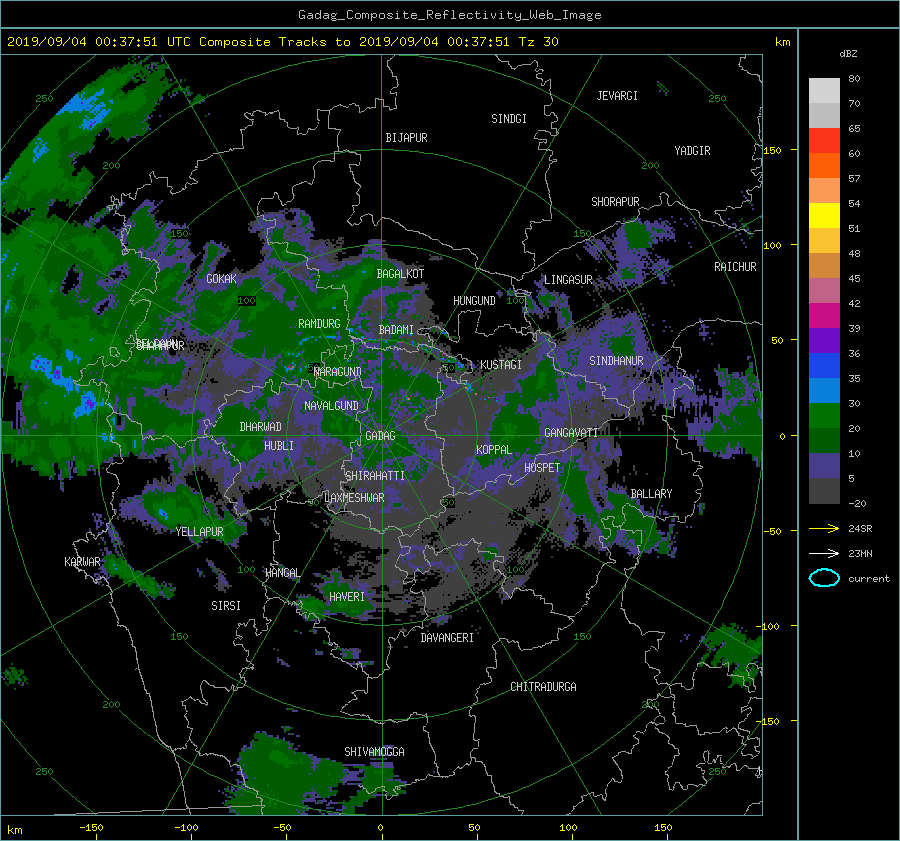Viewport: 900px width, 841px height.
Task: Click the 80 dBZ light gray swatch
Action: click(824, 90)
